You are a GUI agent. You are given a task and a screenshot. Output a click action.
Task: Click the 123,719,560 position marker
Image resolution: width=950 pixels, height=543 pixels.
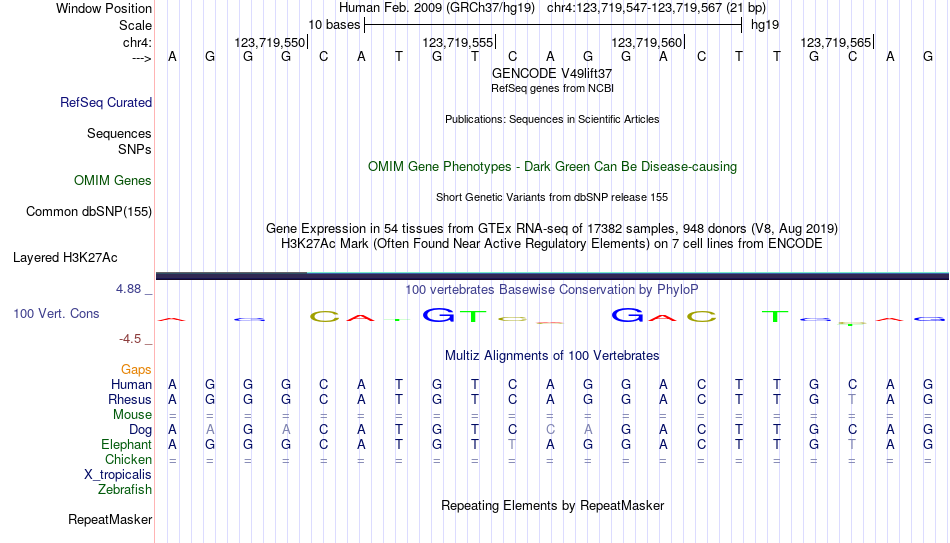point(647,42)
